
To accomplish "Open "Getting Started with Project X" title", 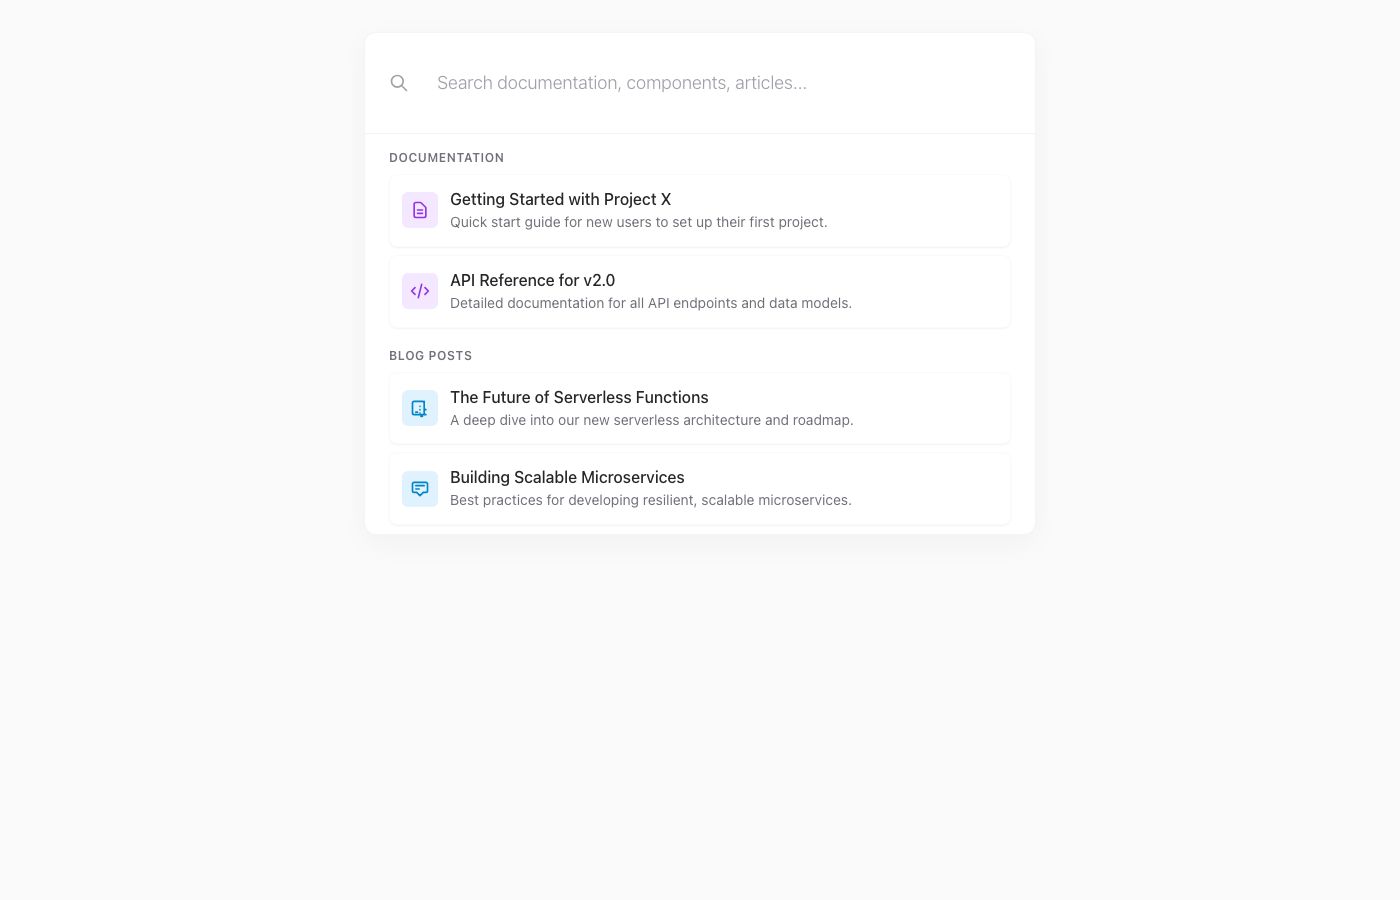I will coord(560,200).
